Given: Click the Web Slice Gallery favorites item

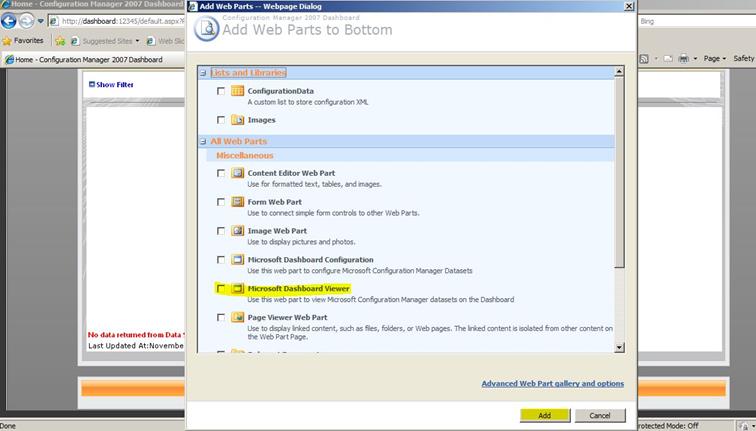Looking at the screenshot, I should tap(165, 41).
